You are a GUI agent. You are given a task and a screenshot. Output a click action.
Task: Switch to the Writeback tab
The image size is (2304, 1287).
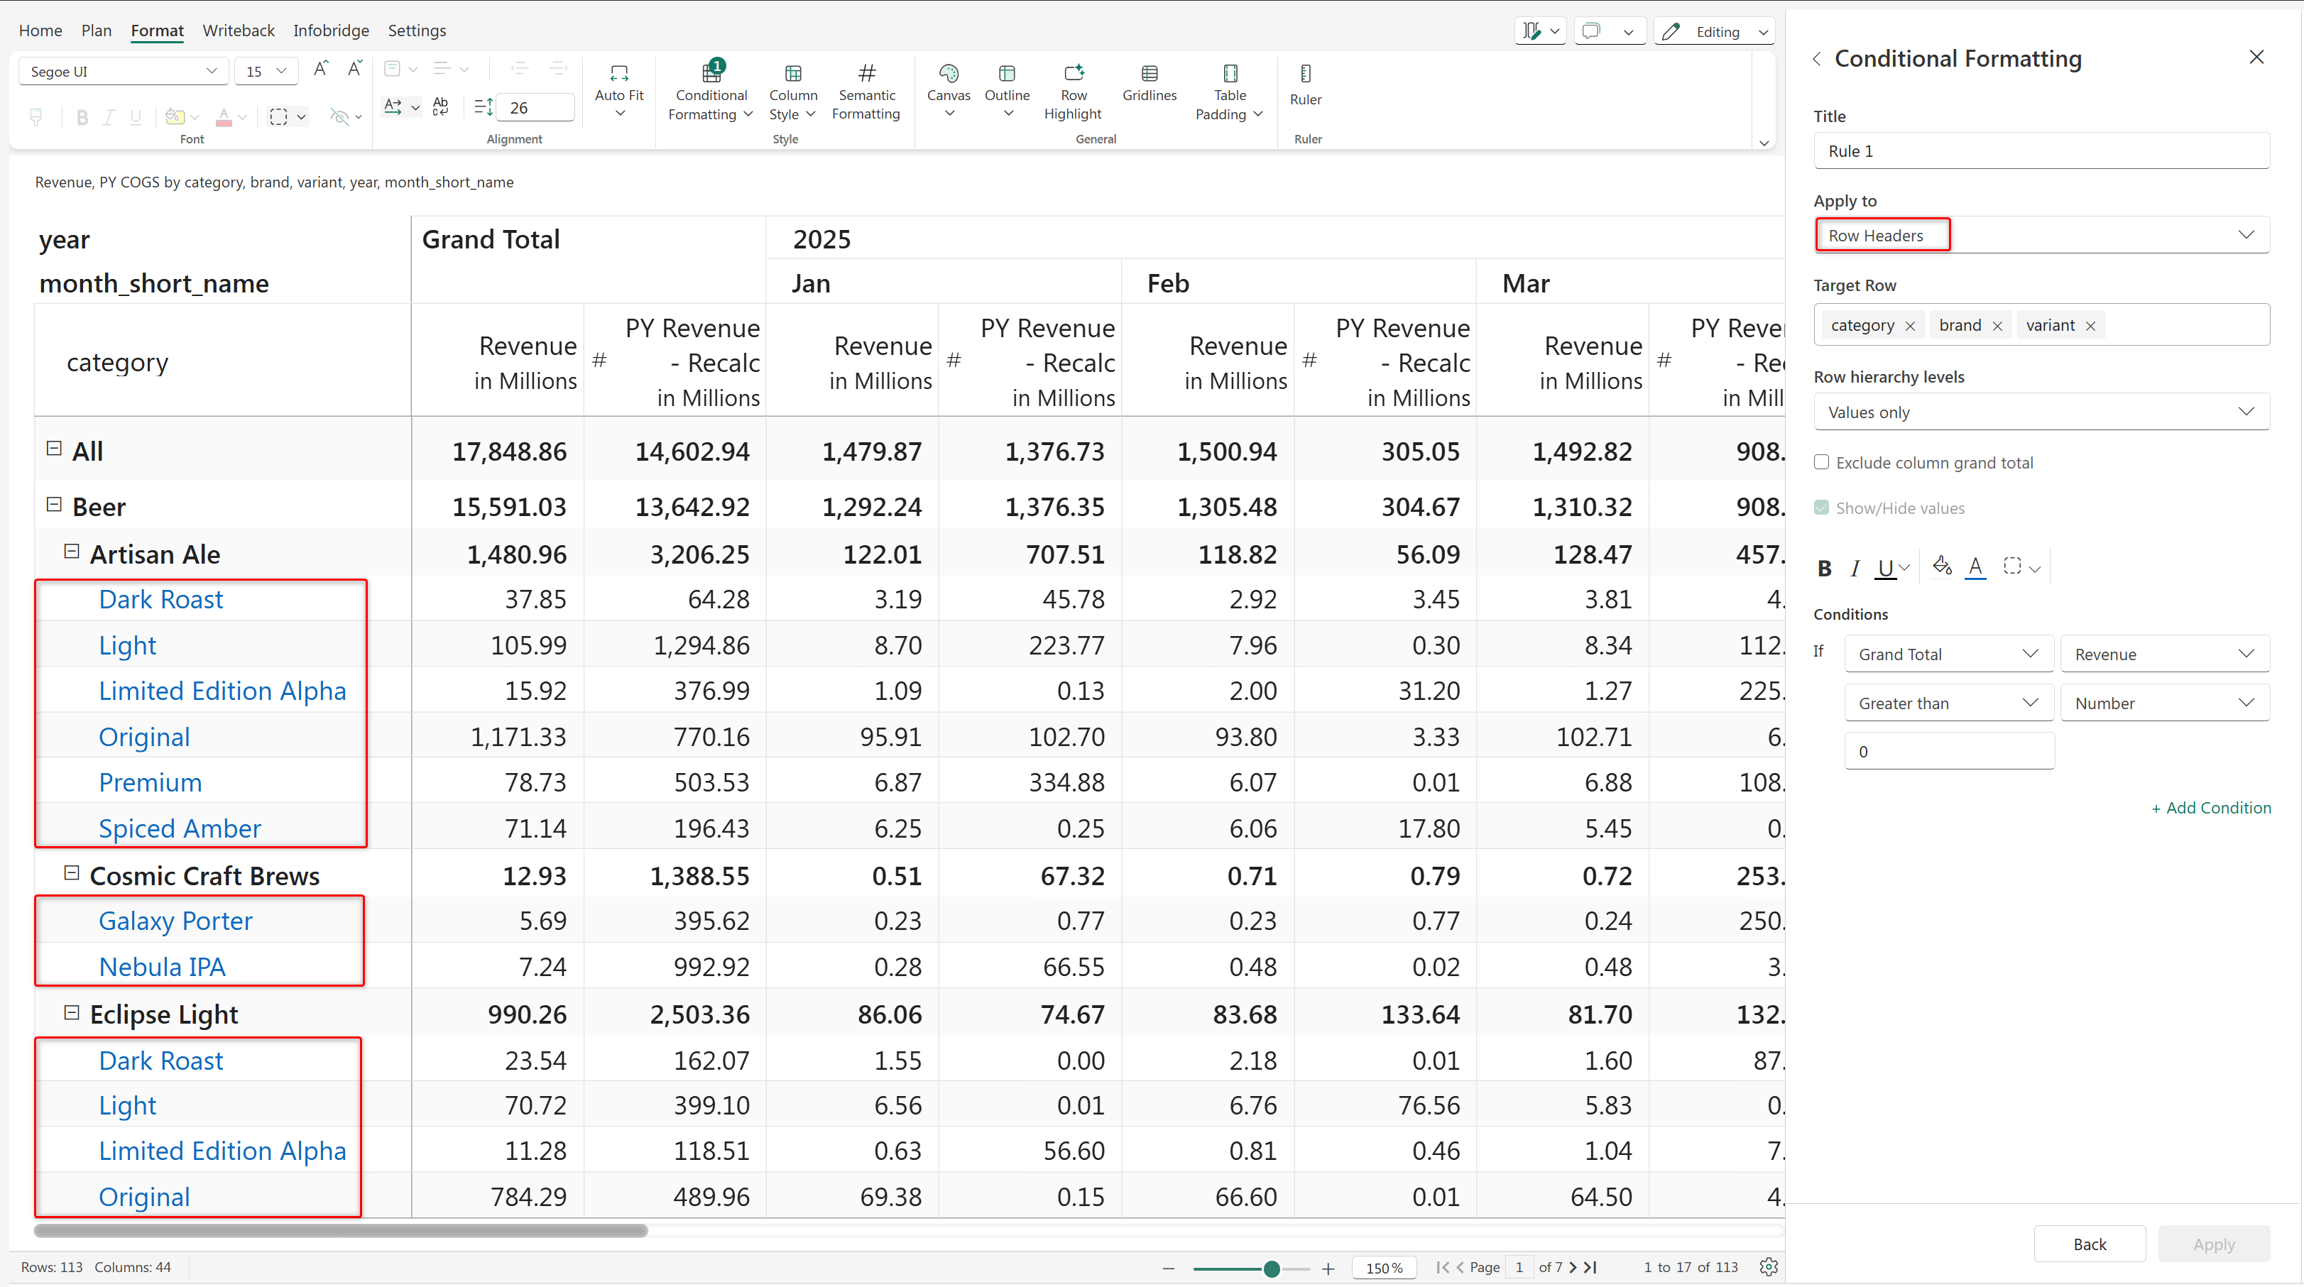(238, 30)
